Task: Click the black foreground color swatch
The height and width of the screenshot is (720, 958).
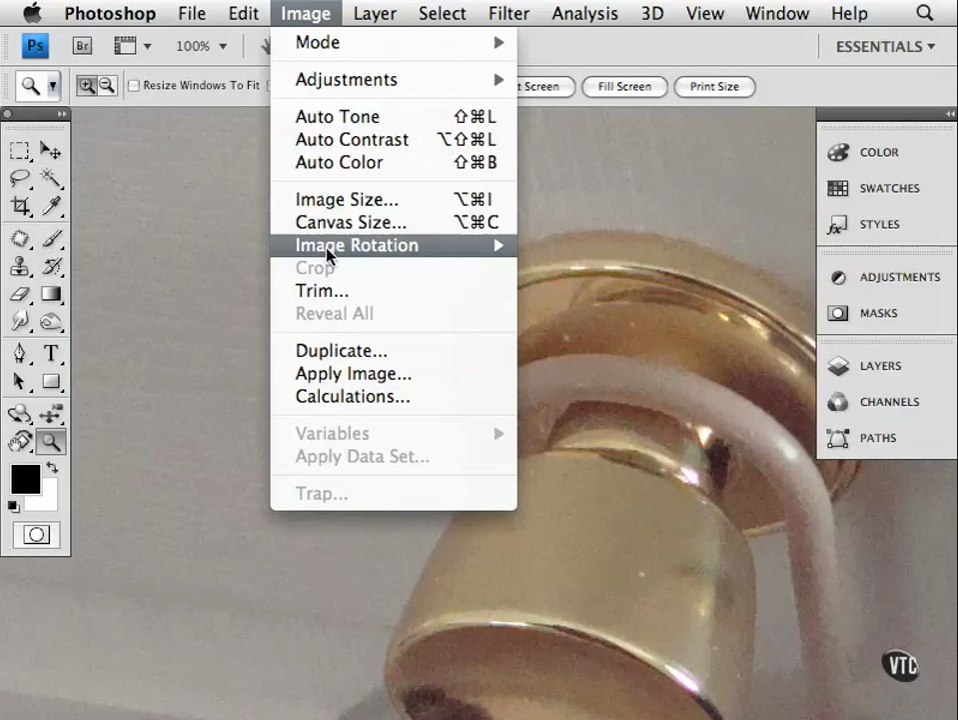Action: (x=25, y=479)
